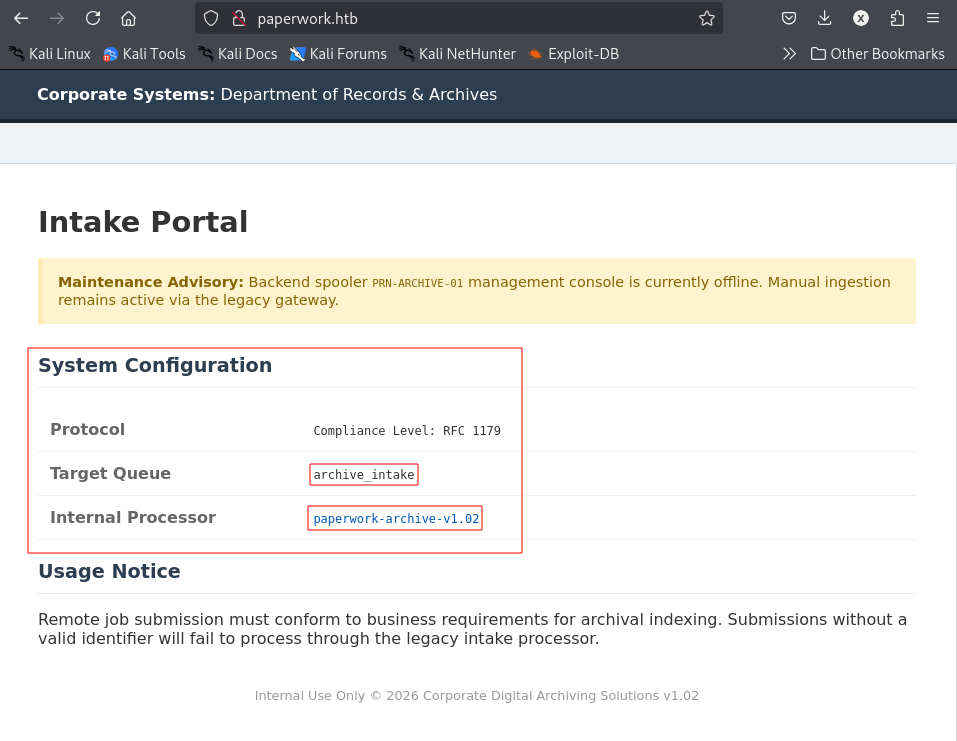
Task: Open the Kali Linux bookmark
Action: [50, 54]
